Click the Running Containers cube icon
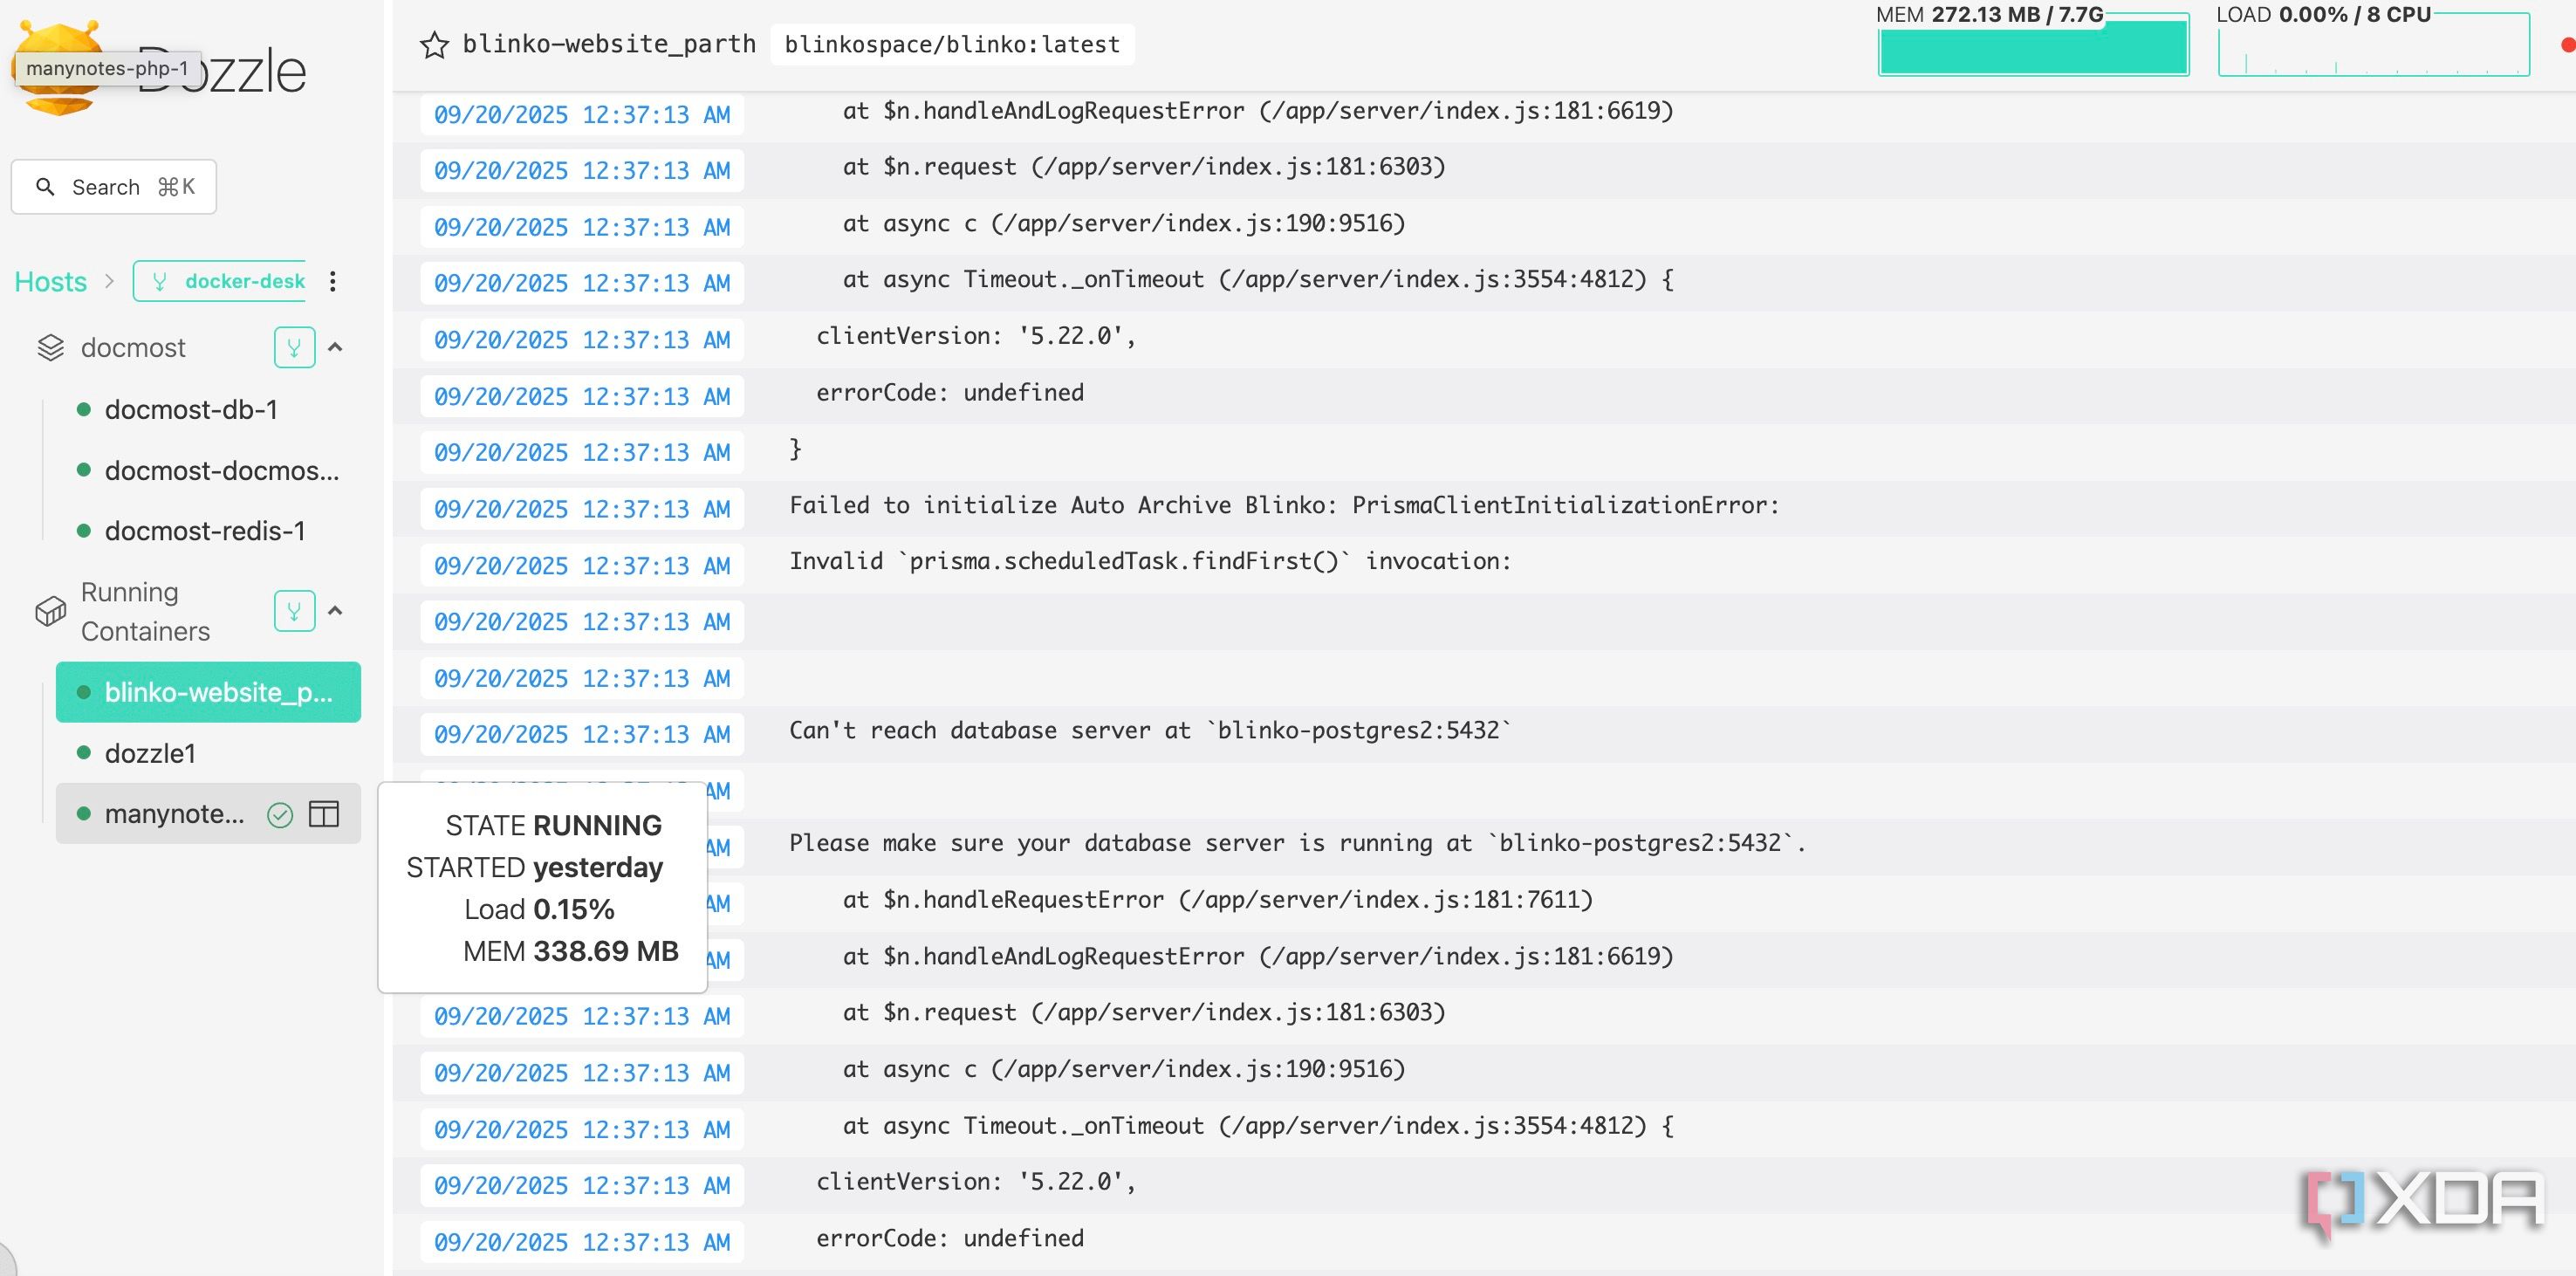The height and width of the screenshot is (1276, 2576). [x=50, y=611]
